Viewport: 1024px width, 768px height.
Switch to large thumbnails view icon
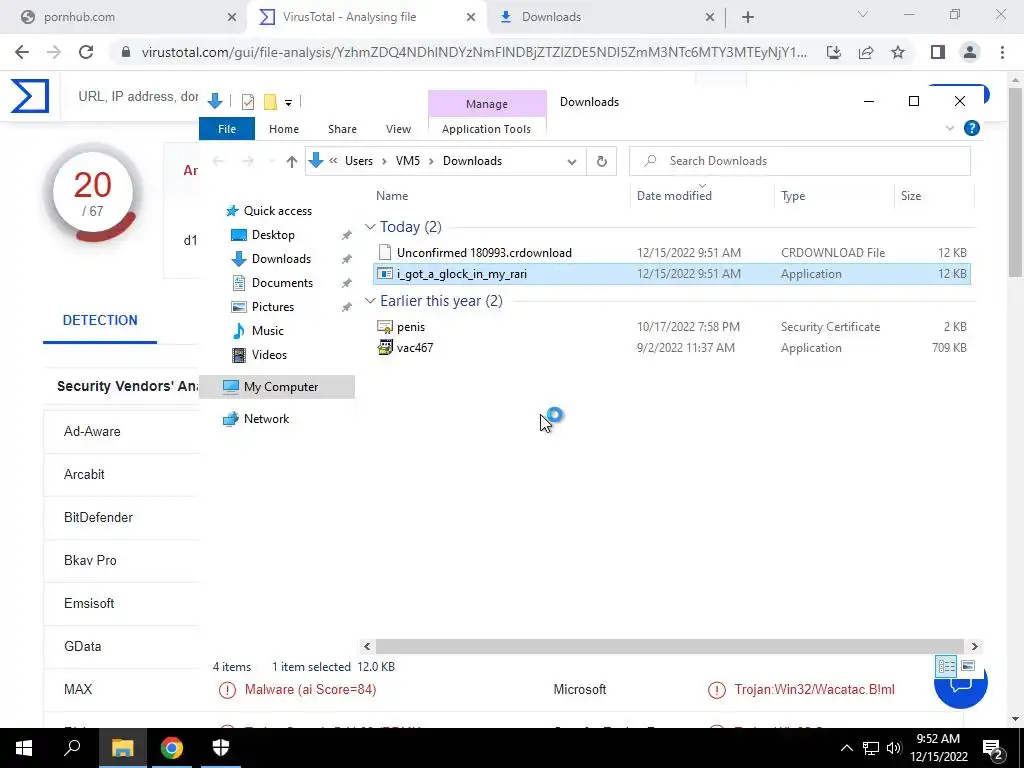(968, 666)
